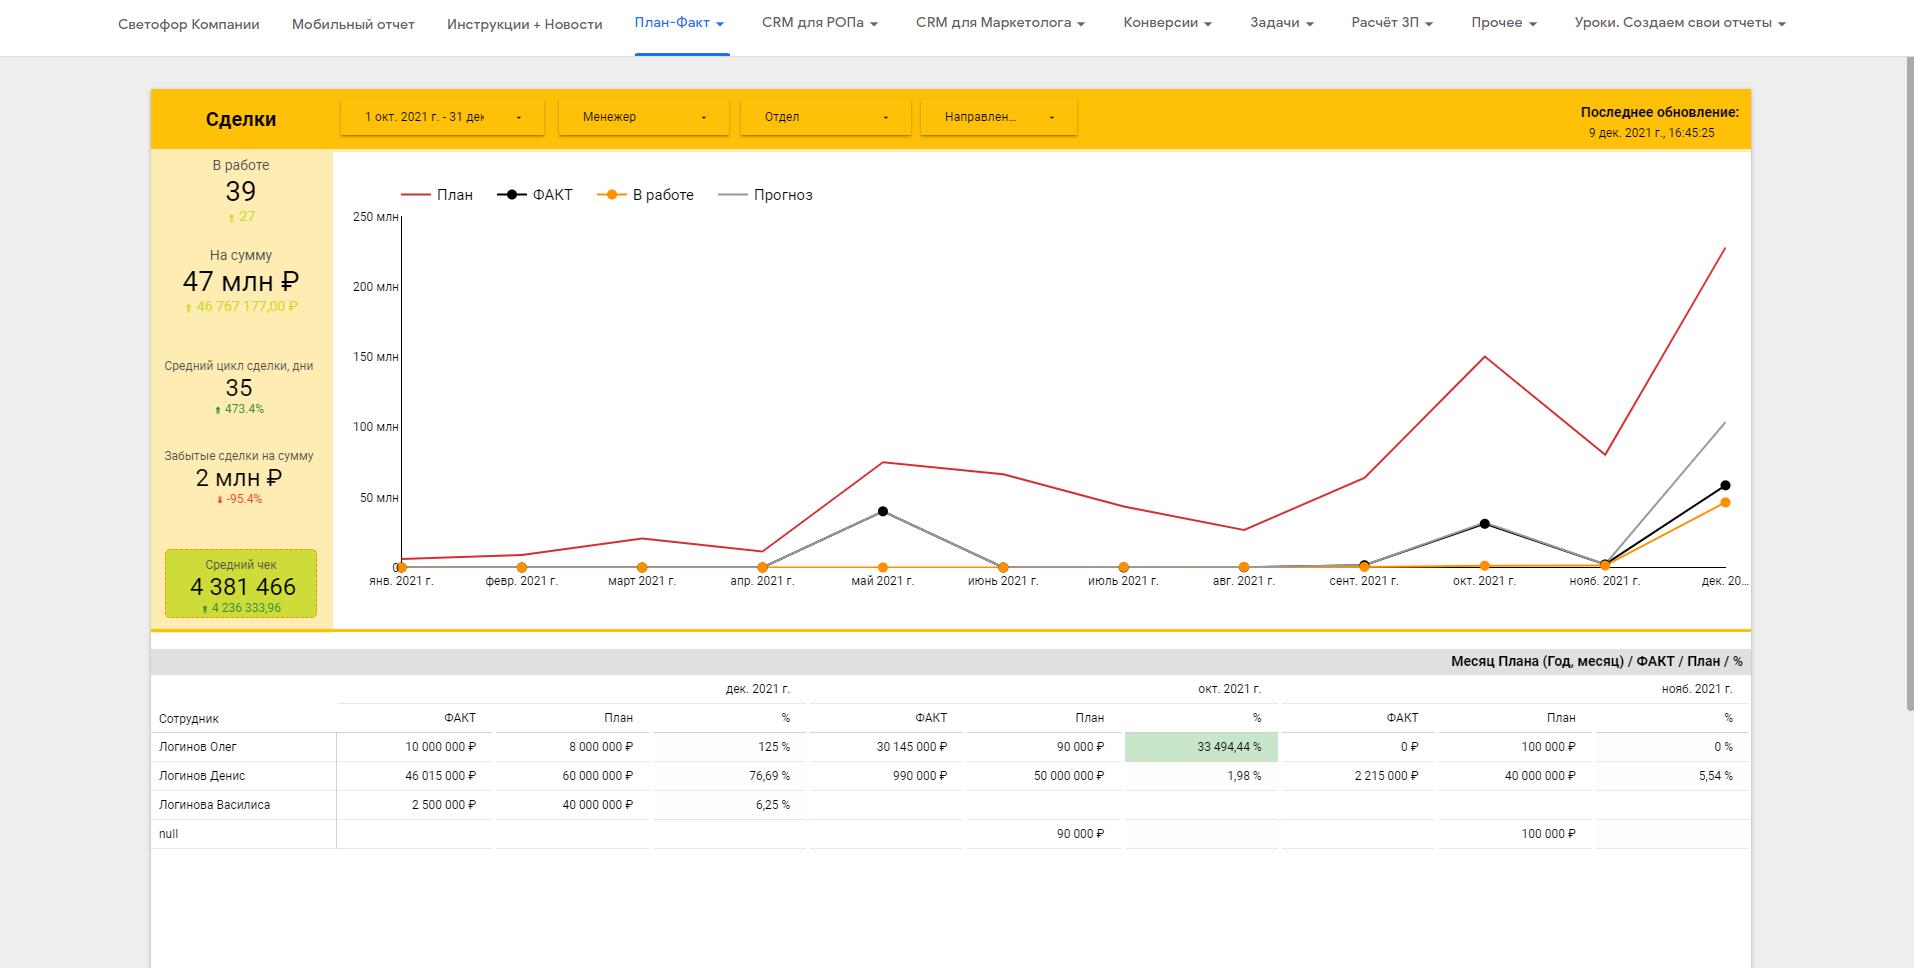Open the Направление filter dropdown

click(x=998, y=117)
